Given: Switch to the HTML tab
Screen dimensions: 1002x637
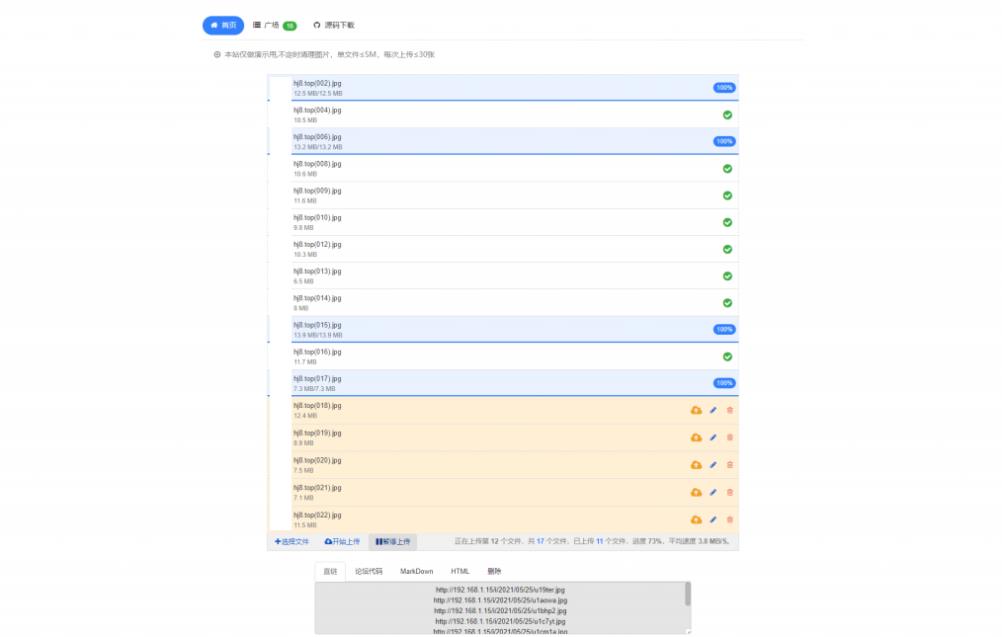Looking at the screenshot, I should [459, 571].
